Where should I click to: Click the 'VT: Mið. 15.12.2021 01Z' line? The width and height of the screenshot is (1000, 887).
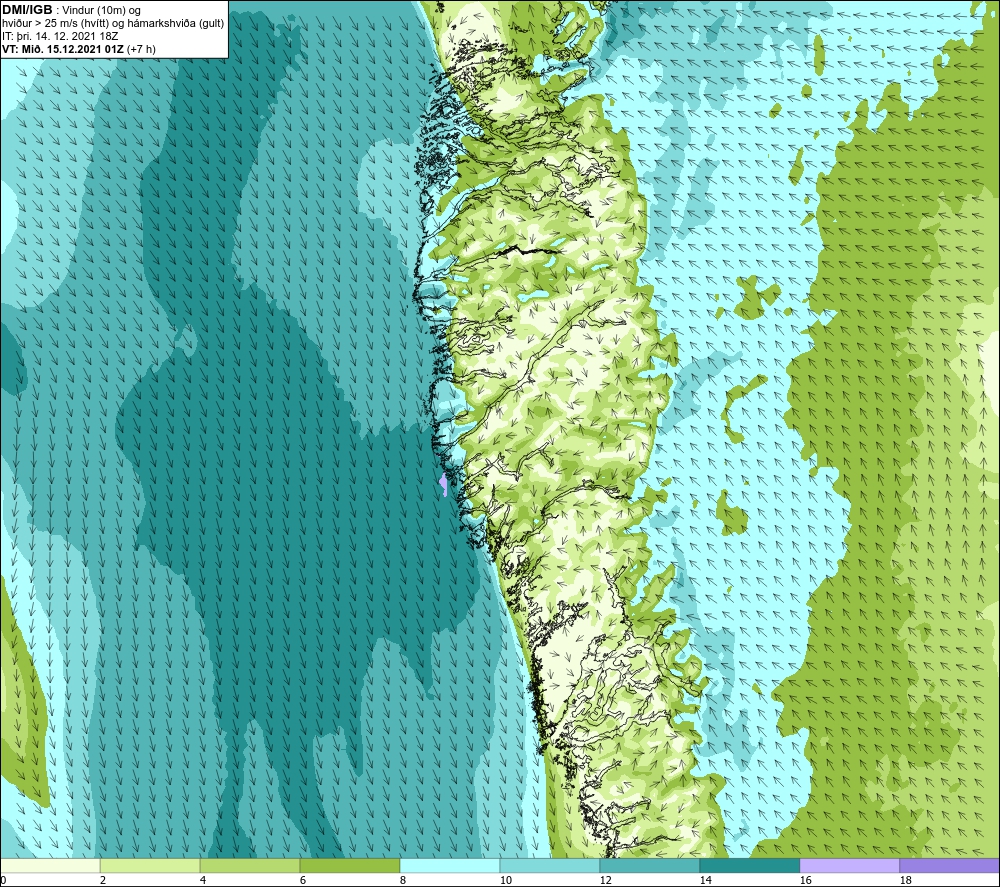(x=62, y=48)
